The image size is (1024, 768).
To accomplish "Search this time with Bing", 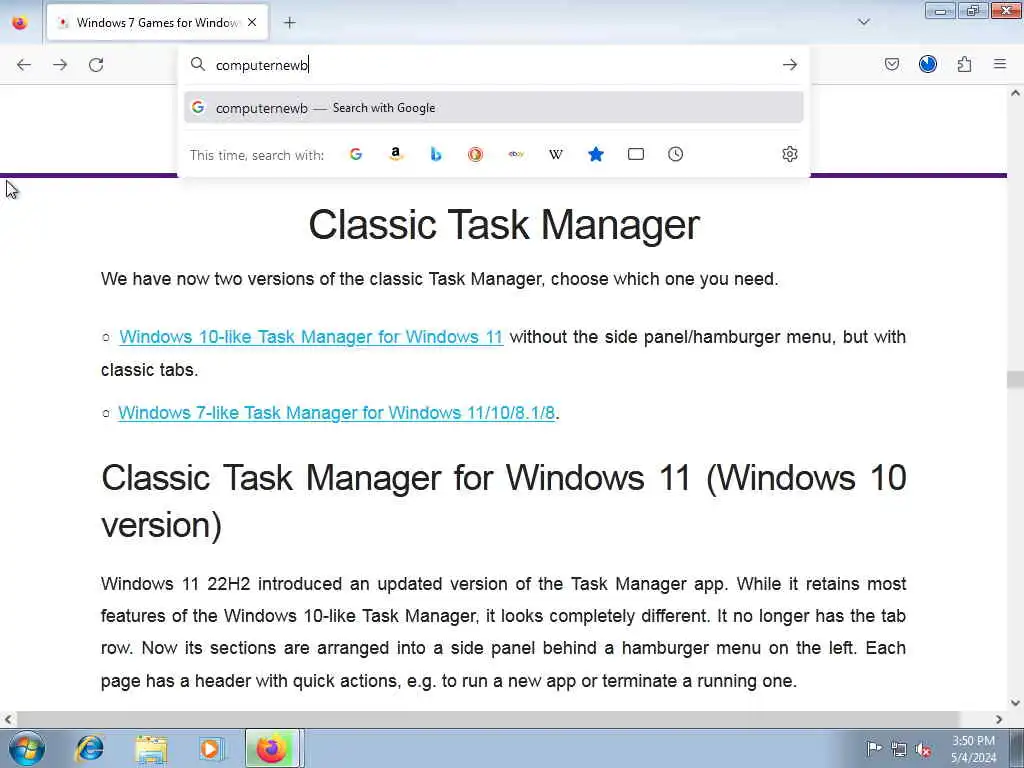I will tap(436, 154).
